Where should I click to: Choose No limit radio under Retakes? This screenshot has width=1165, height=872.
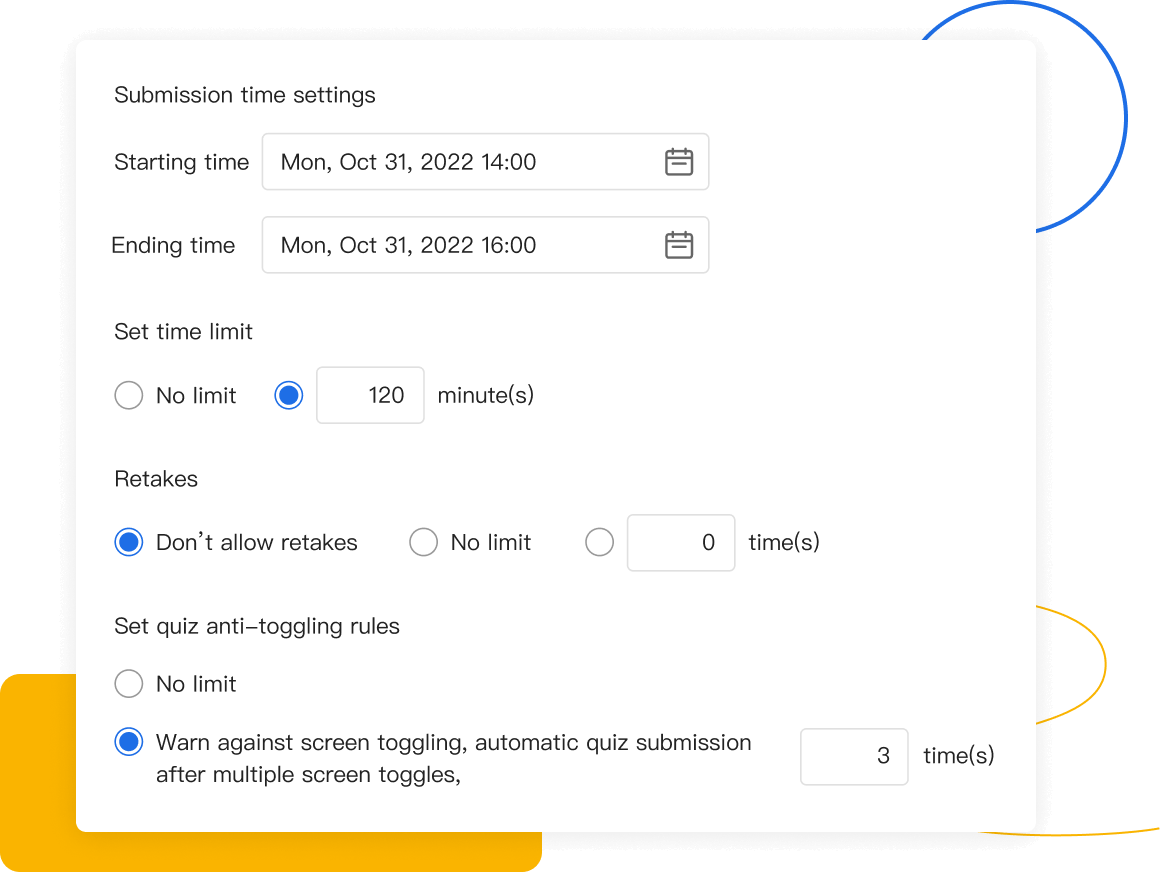click(x=424, y=543)
